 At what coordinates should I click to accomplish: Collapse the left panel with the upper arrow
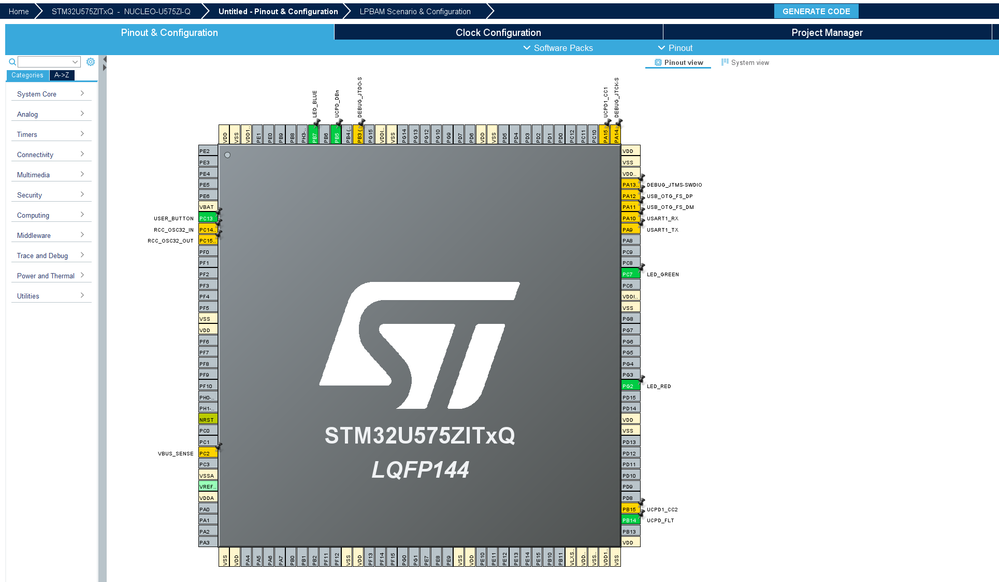pyautogui.click(x=104, y=59)
